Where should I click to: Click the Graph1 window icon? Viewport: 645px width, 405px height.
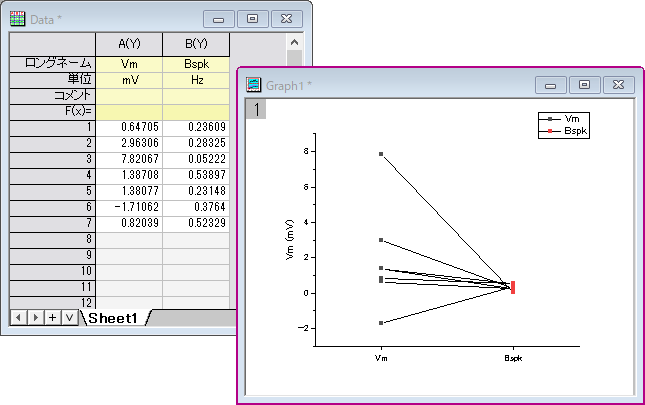253,85
